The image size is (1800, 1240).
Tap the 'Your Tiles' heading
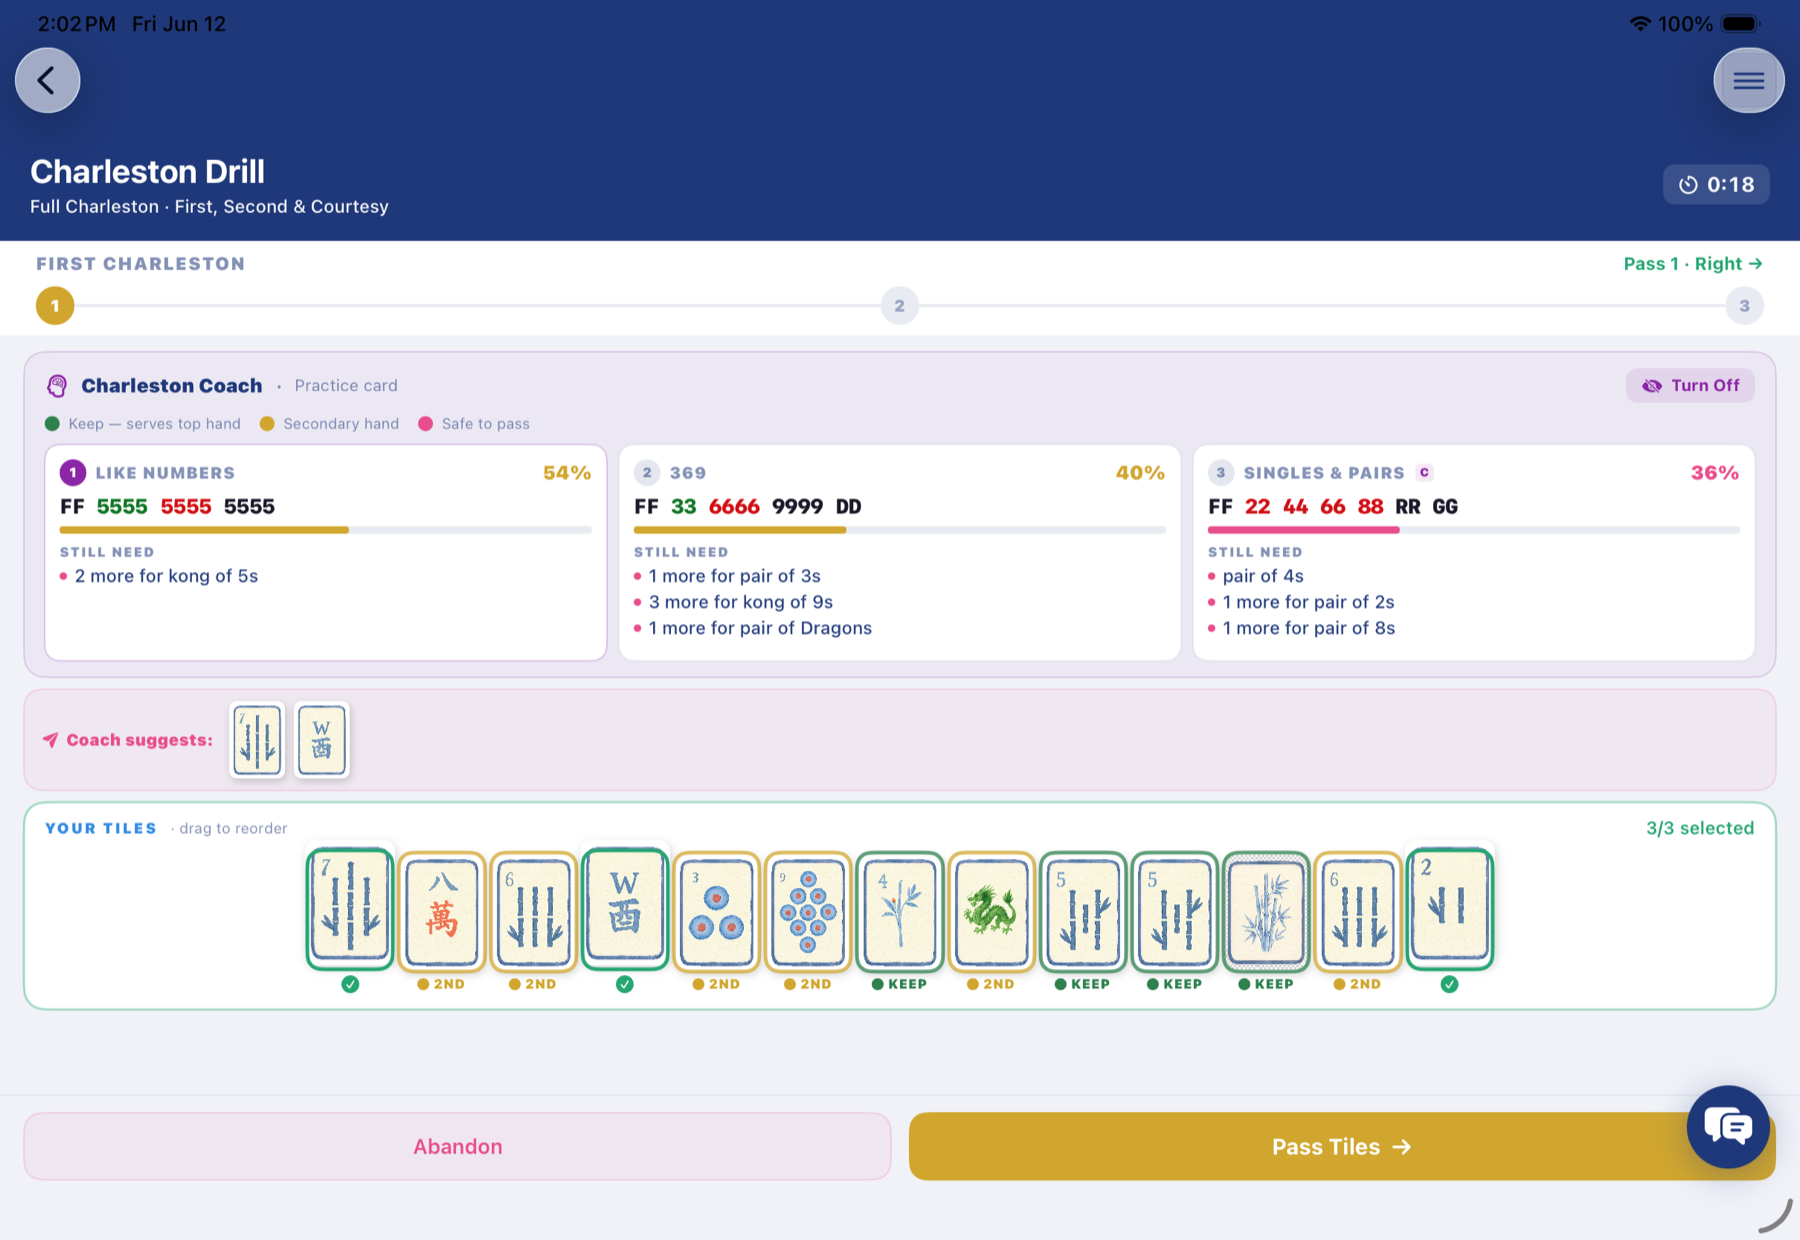point(101,828)
